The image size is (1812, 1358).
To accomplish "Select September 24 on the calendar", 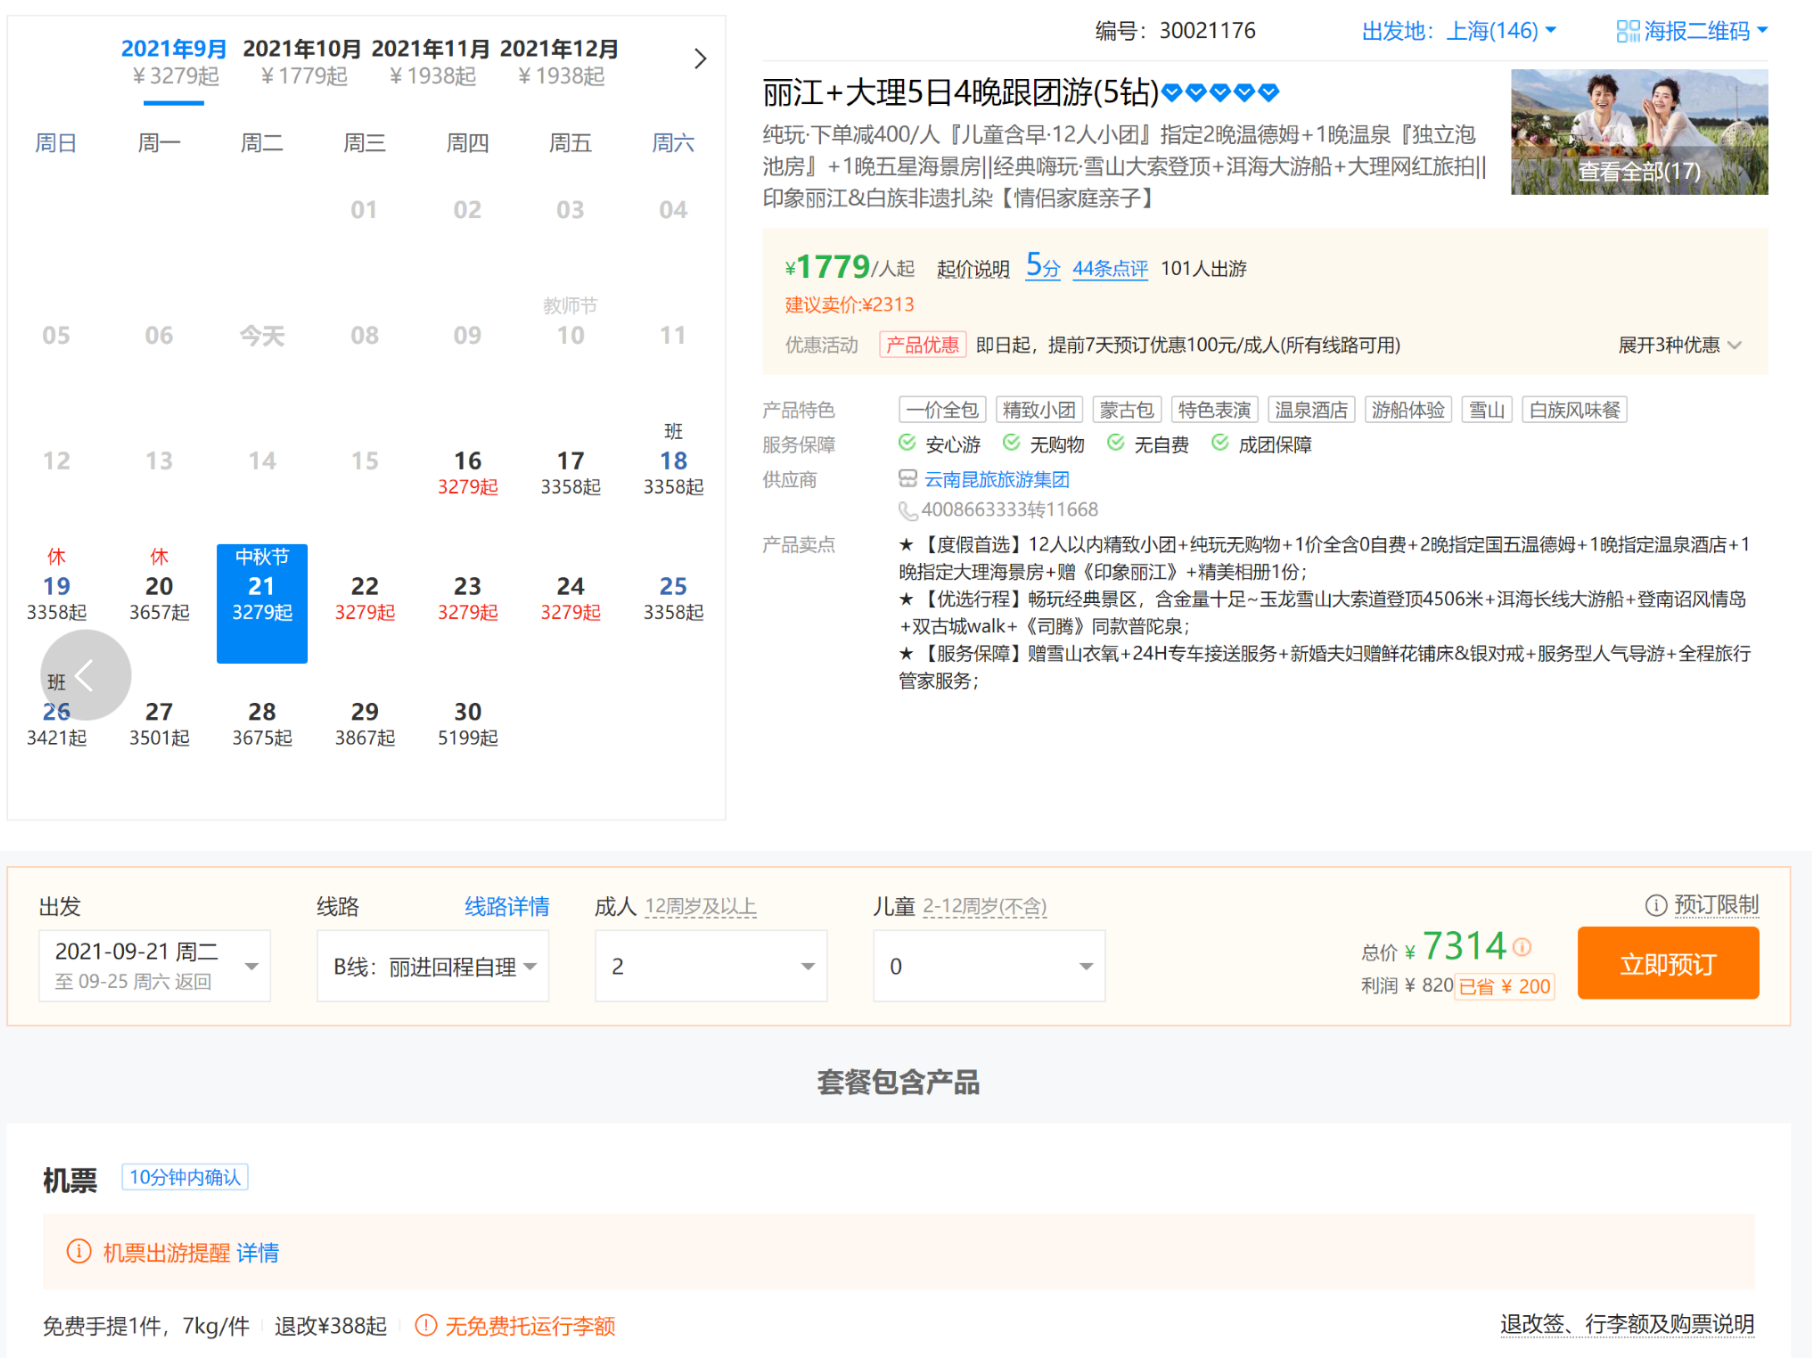I will pyautogui.click(x=570, y=597).
